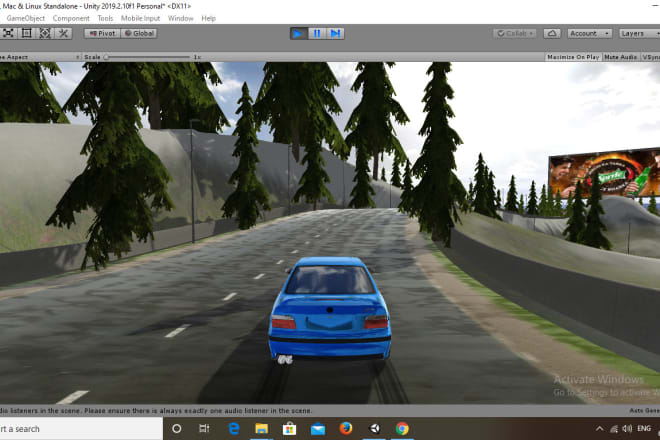The height and width of the screenshot is (440, 660).
Task: Switch to Unity via taskbar icon
Action: point(374,429)
